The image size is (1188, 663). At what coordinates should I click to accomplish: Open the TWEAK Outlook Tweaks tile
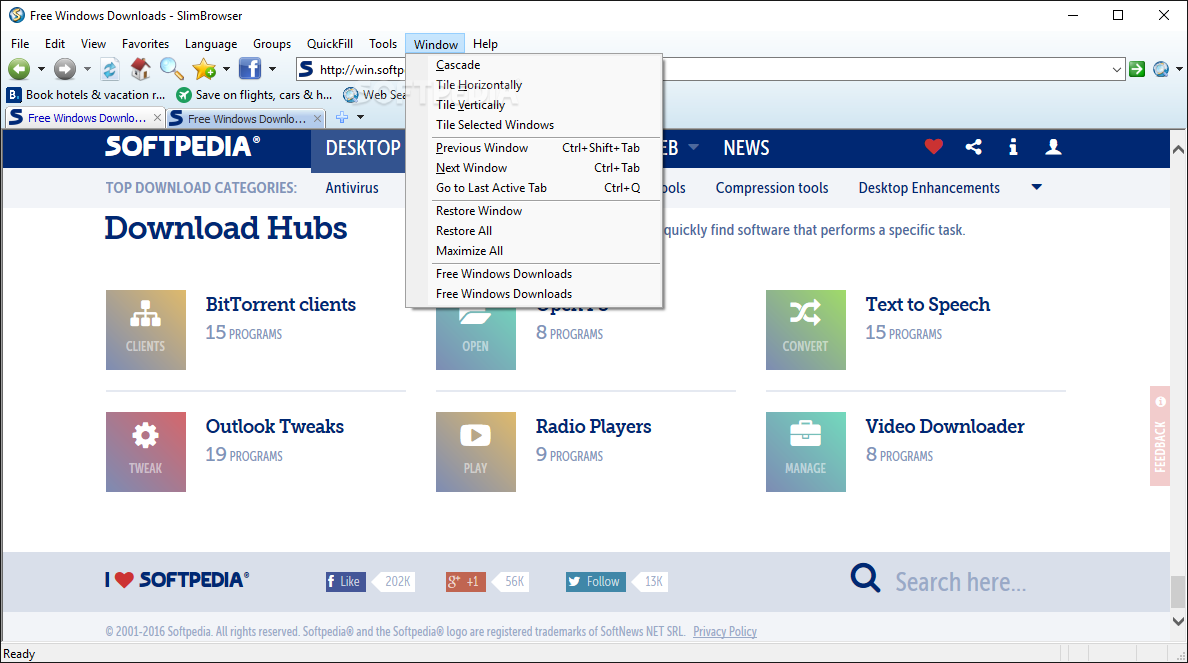tap(145, 452)
